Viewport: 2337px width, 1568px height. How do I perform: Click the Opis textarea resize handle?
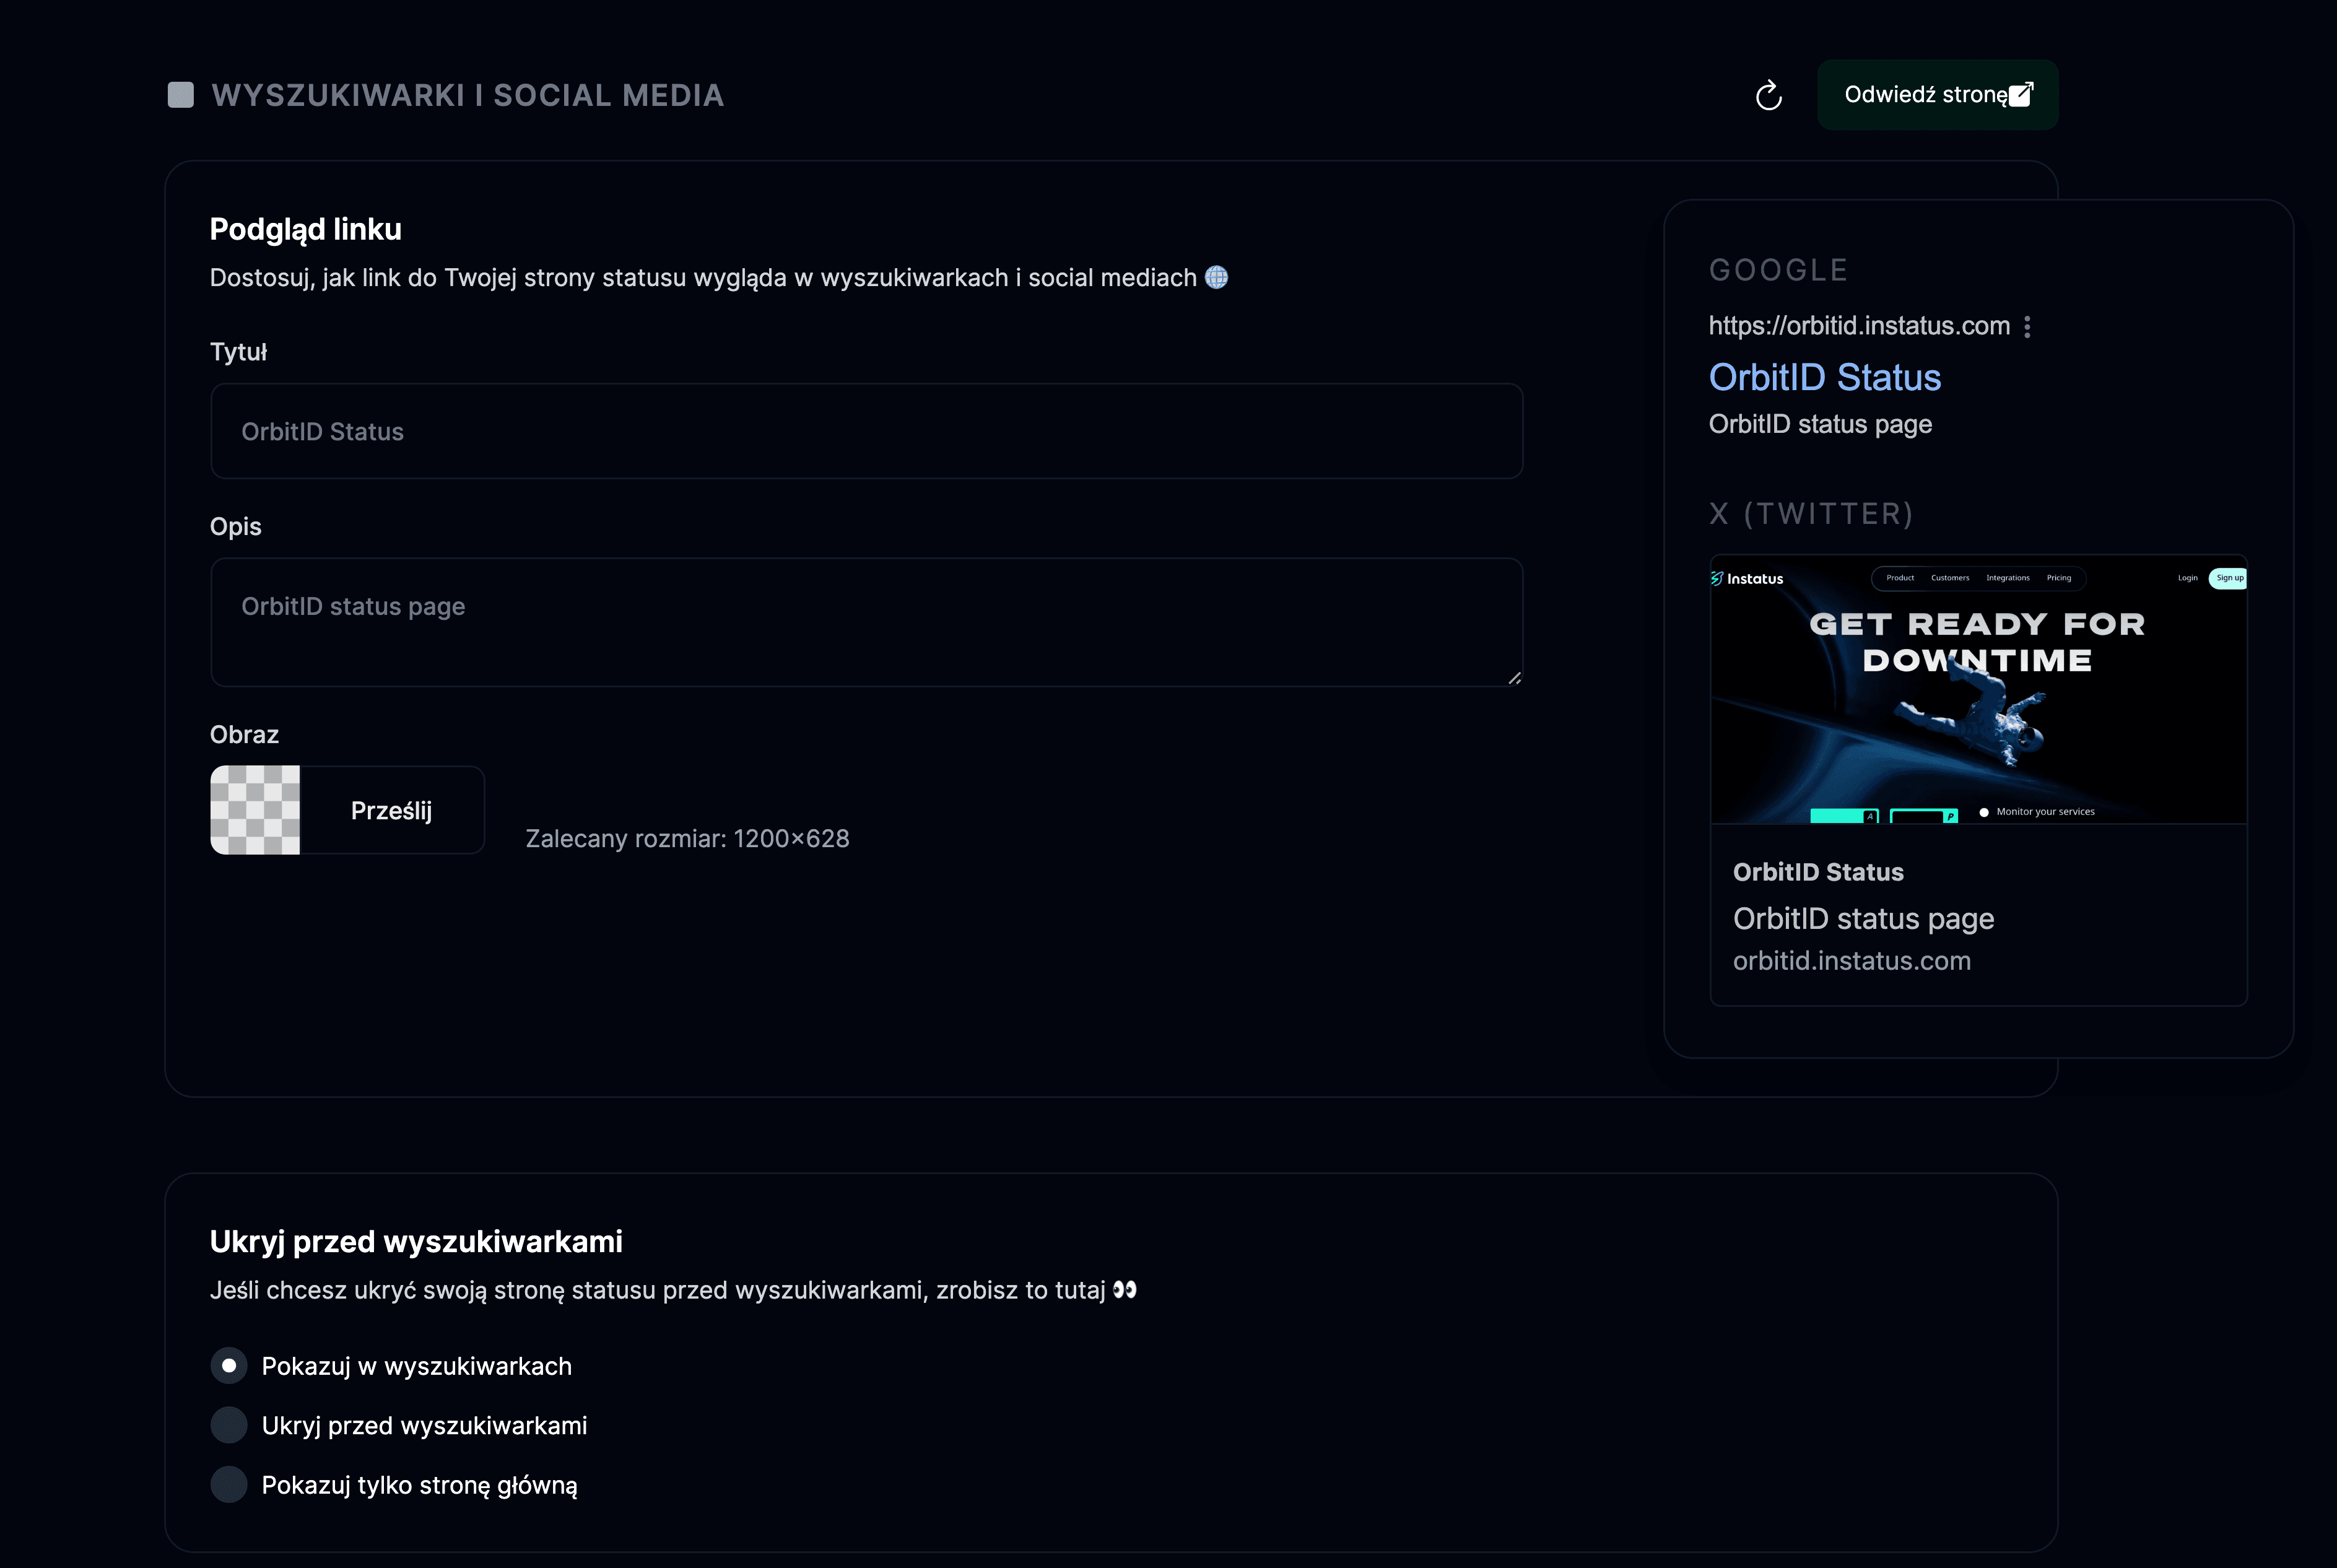[1514, 678]
